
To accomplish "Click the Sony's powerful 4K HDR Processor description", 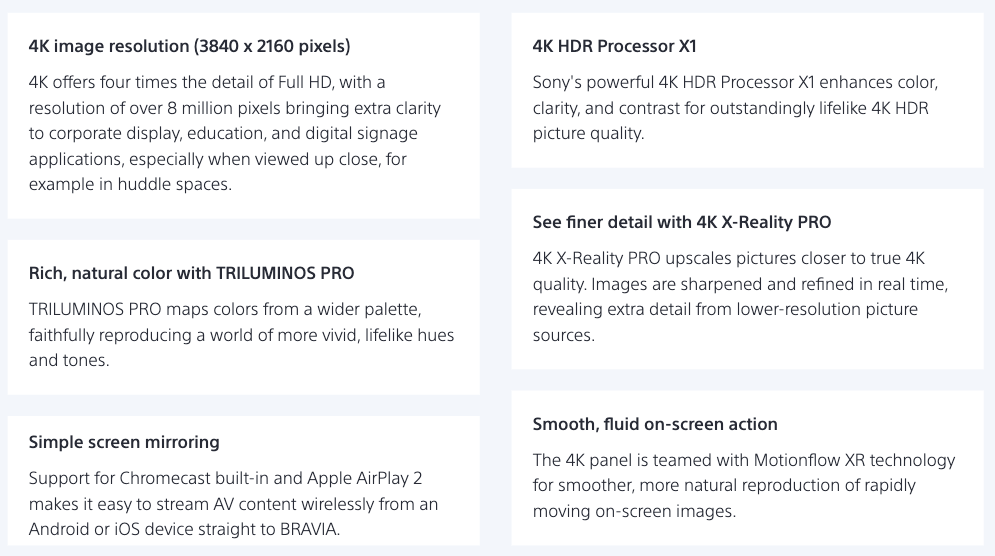I will point(735,108).
